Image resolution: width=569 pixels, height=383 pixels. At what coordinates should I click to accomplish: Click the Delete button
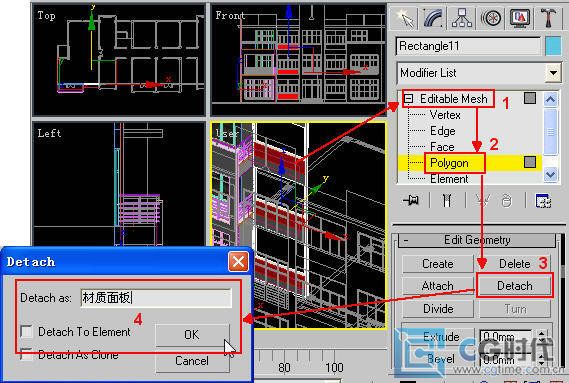coord(515,264)
